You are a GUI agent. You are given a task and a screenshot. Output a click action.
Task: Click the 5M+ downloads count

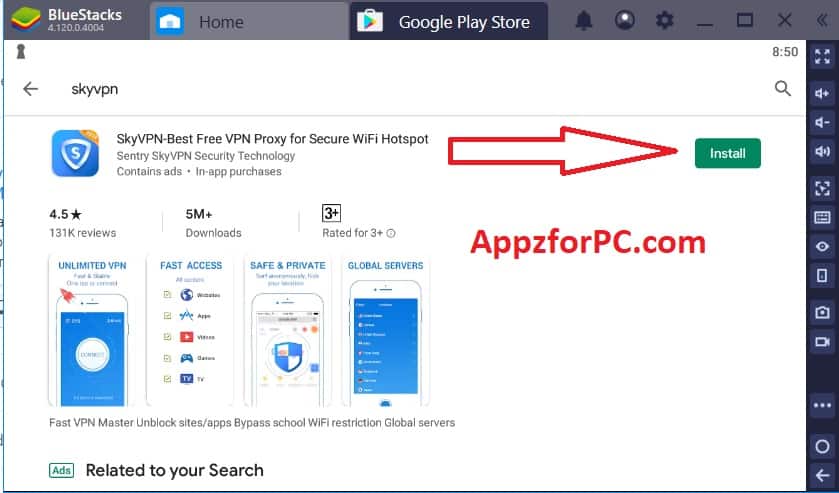(199, 215)
